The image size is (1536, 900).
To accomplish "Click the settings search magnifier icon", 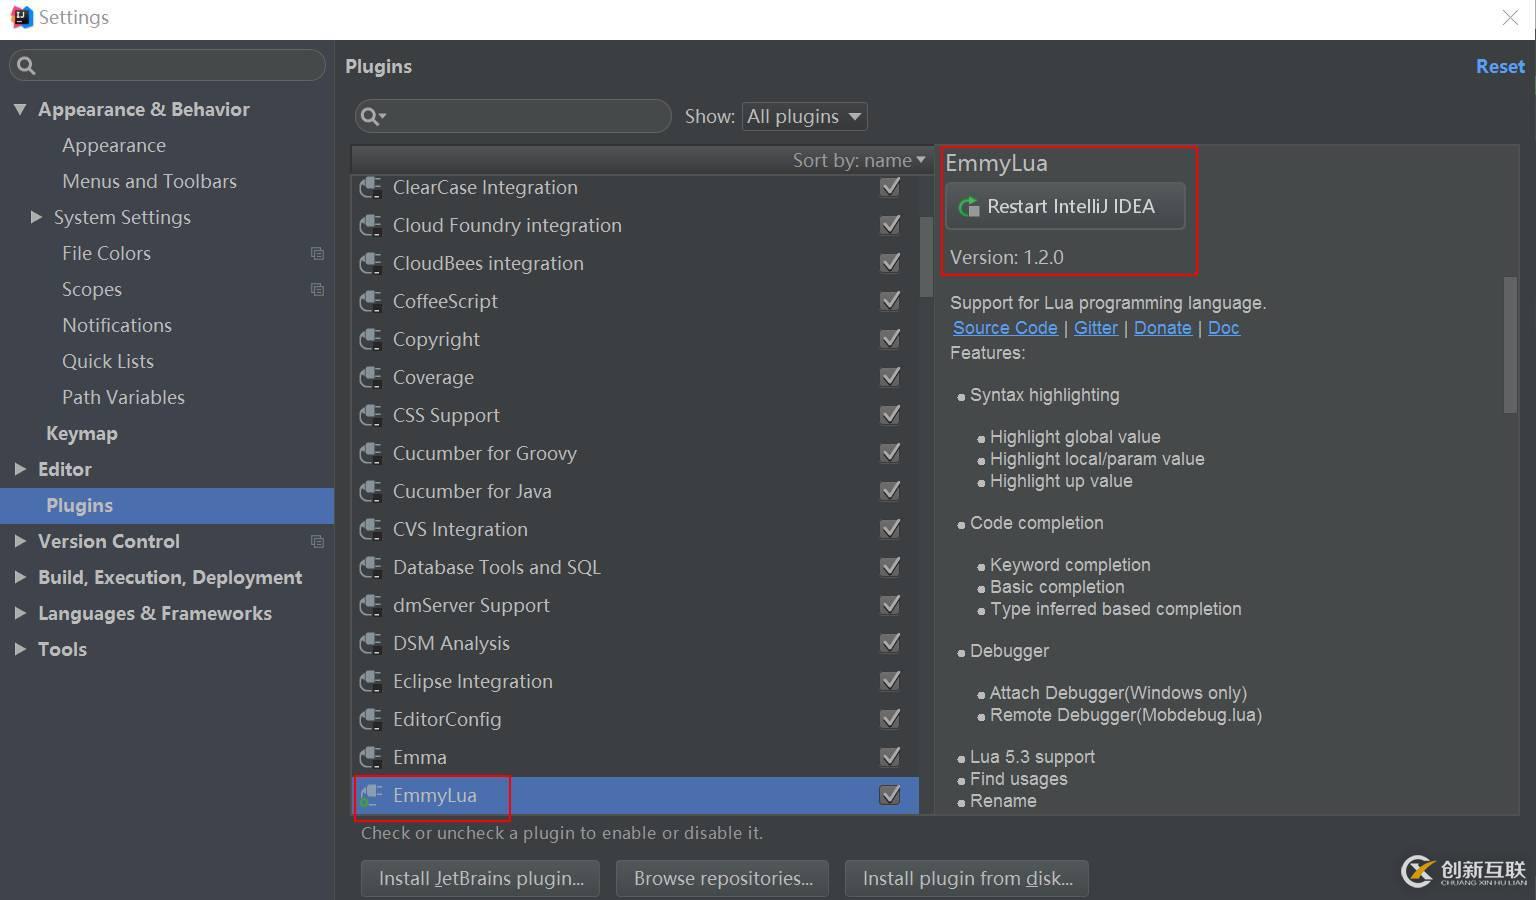I will [x=27, y=66].
